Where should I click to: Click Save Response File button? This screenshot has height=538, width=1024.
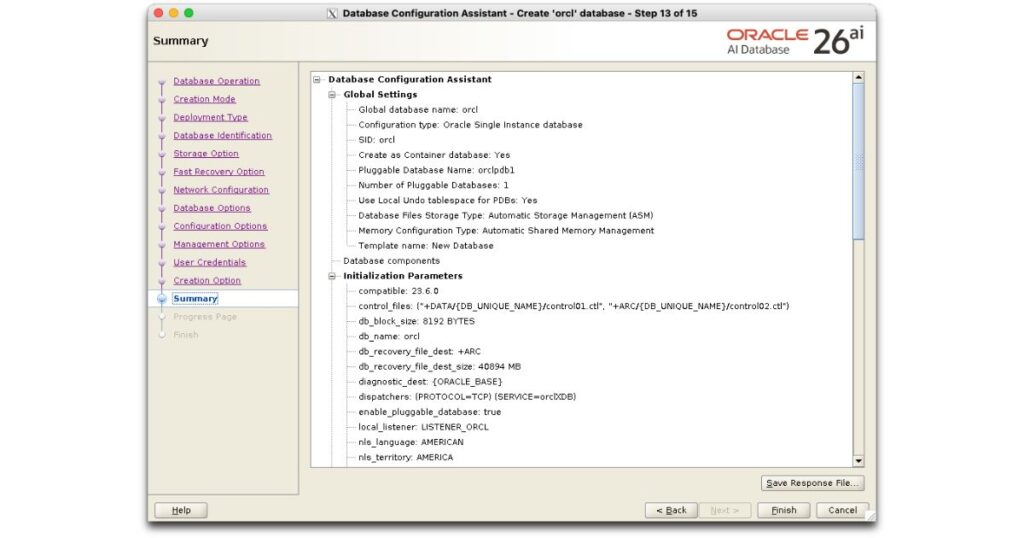[812, 483]
